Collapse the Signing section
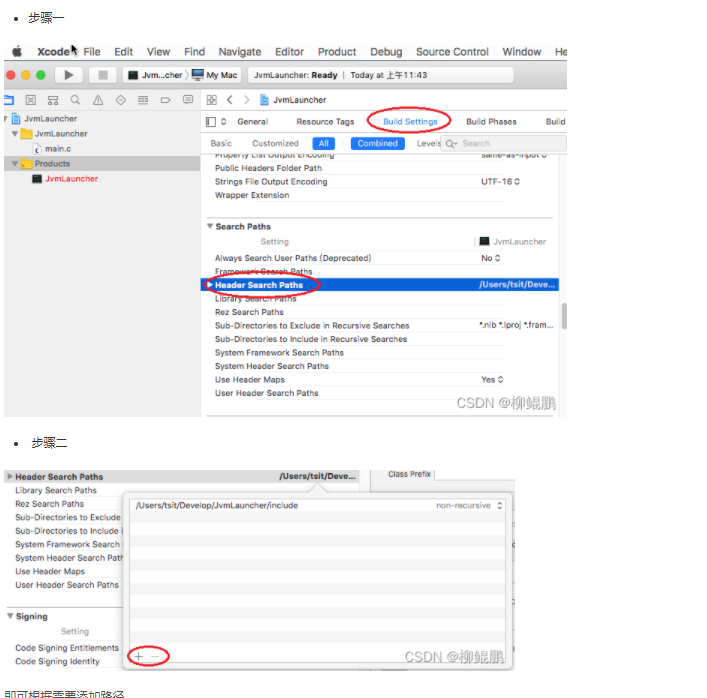 10,616
